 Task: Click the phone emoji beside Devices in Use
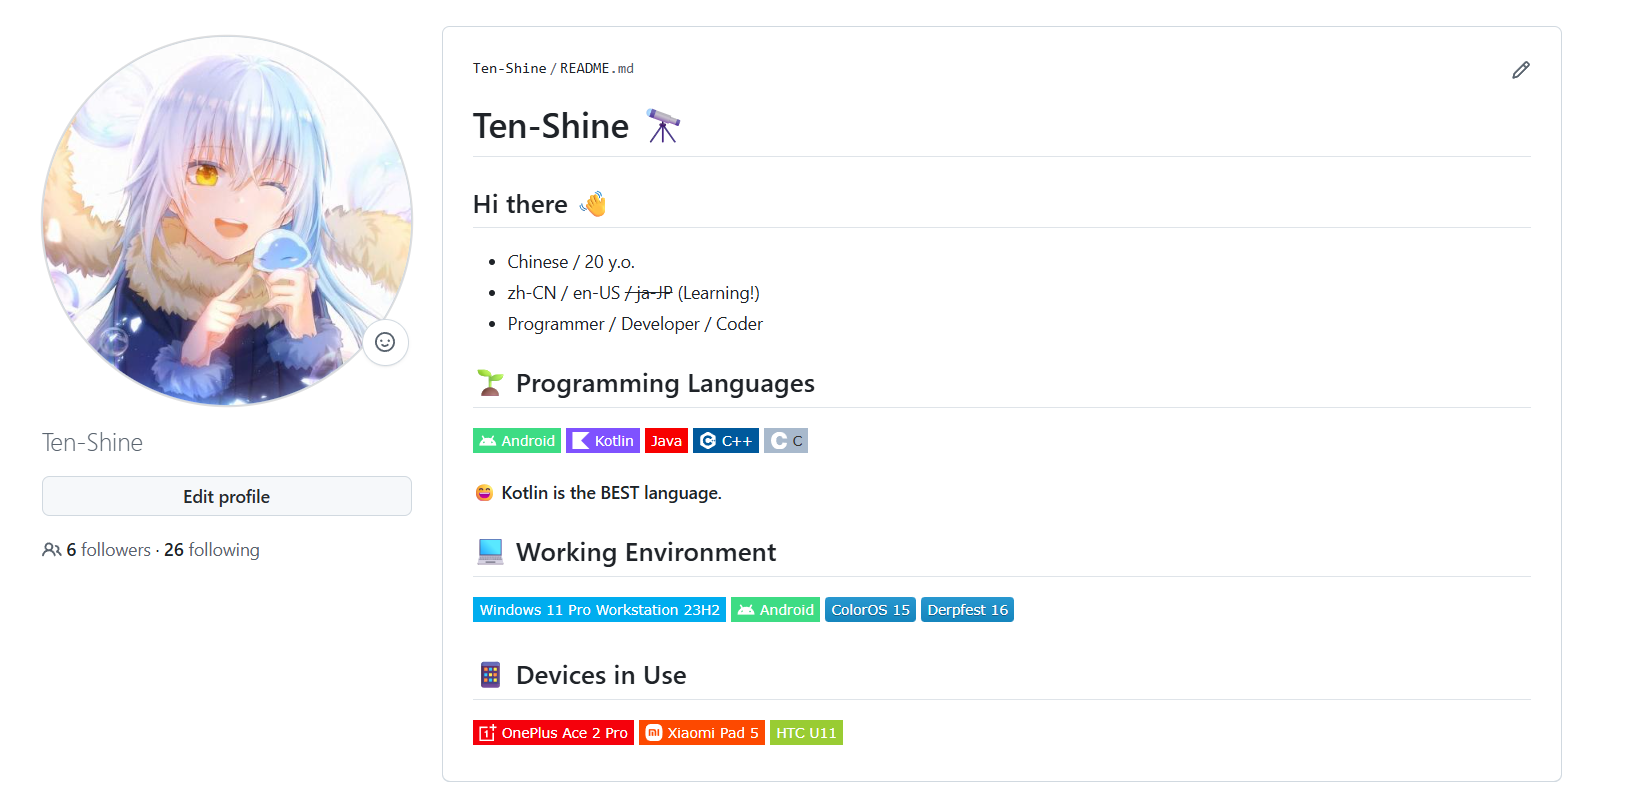coord(490,675)
